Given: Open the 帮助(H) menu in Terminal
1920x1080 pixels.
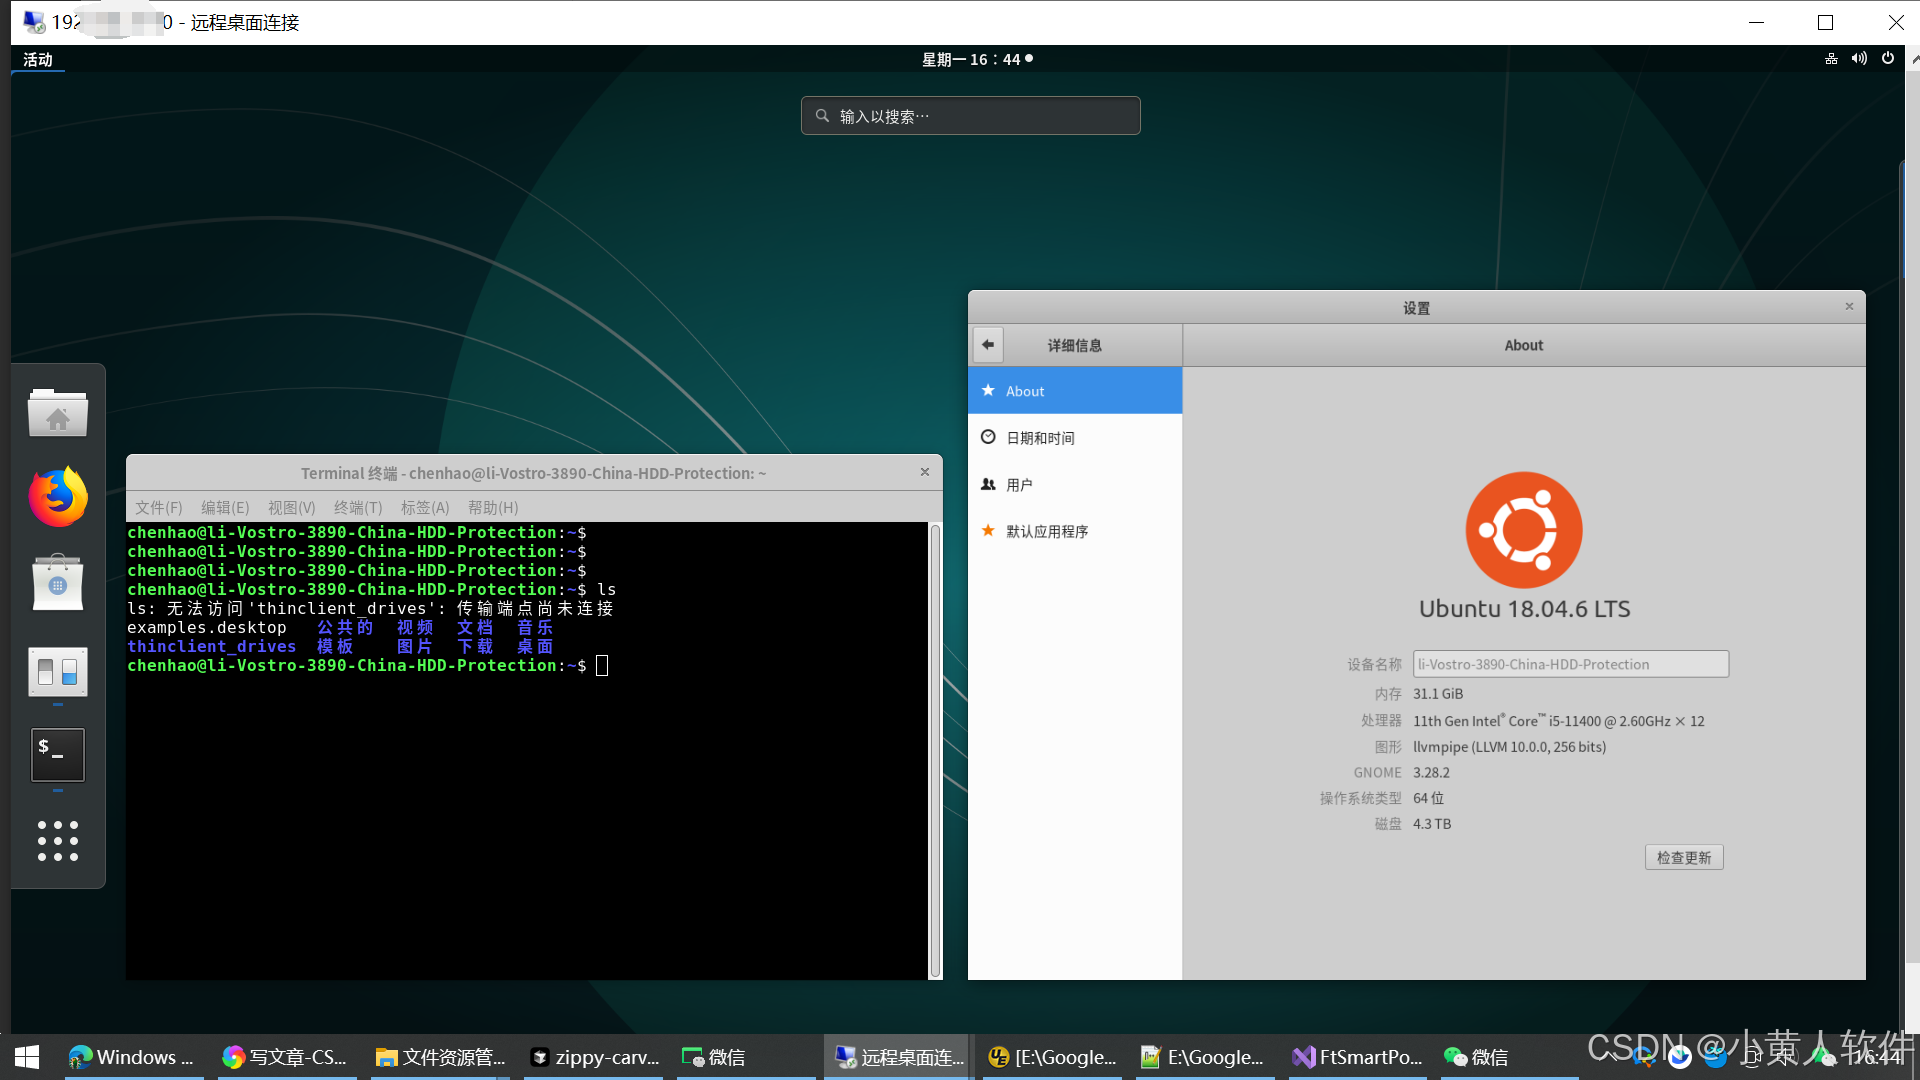Looking at the screenshot, I should pyautogui.click(x=493, y=508).
